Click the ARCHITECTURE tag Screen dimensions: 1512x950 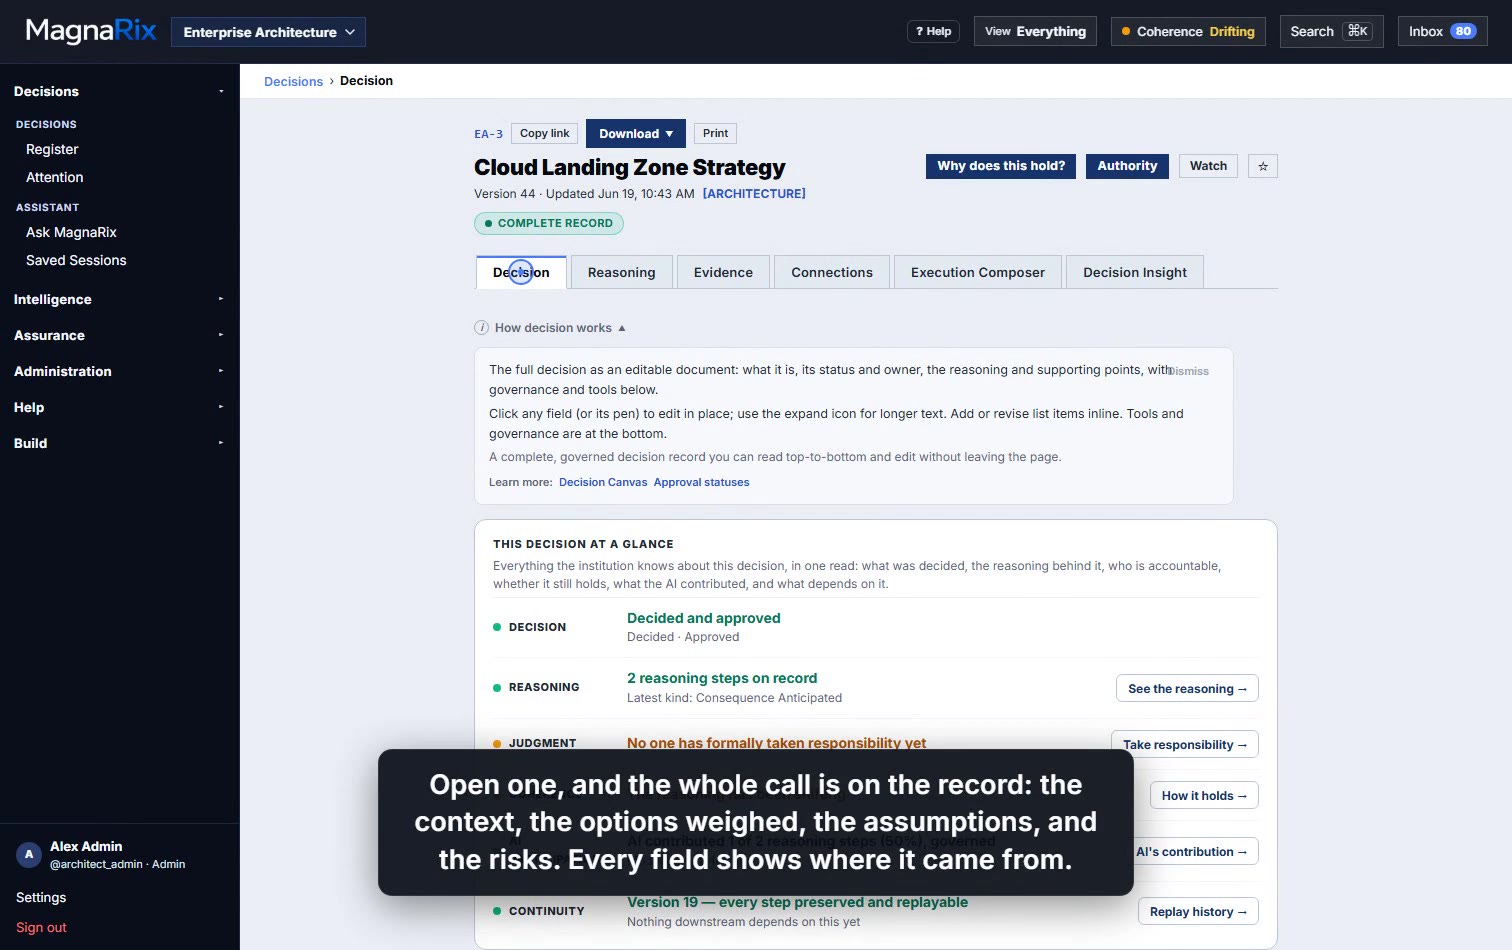pos(754,194)
